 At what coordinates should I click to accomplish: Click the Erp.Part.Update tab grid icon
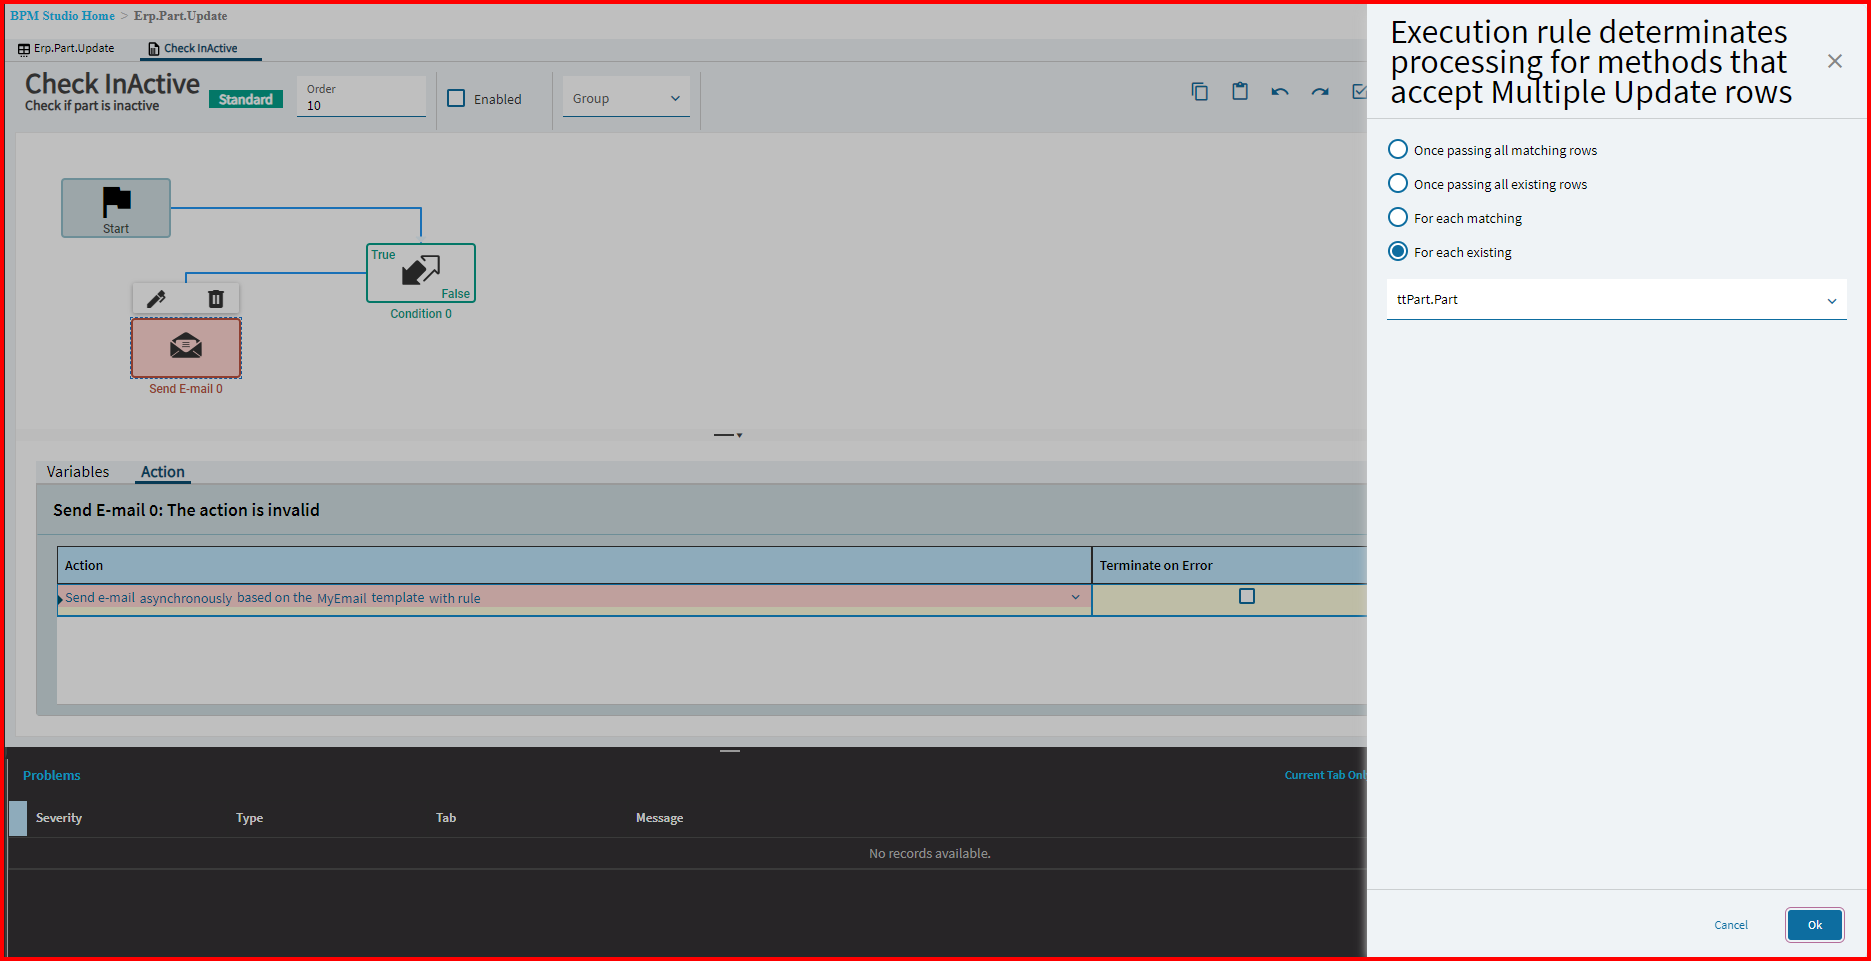[24, 49]
